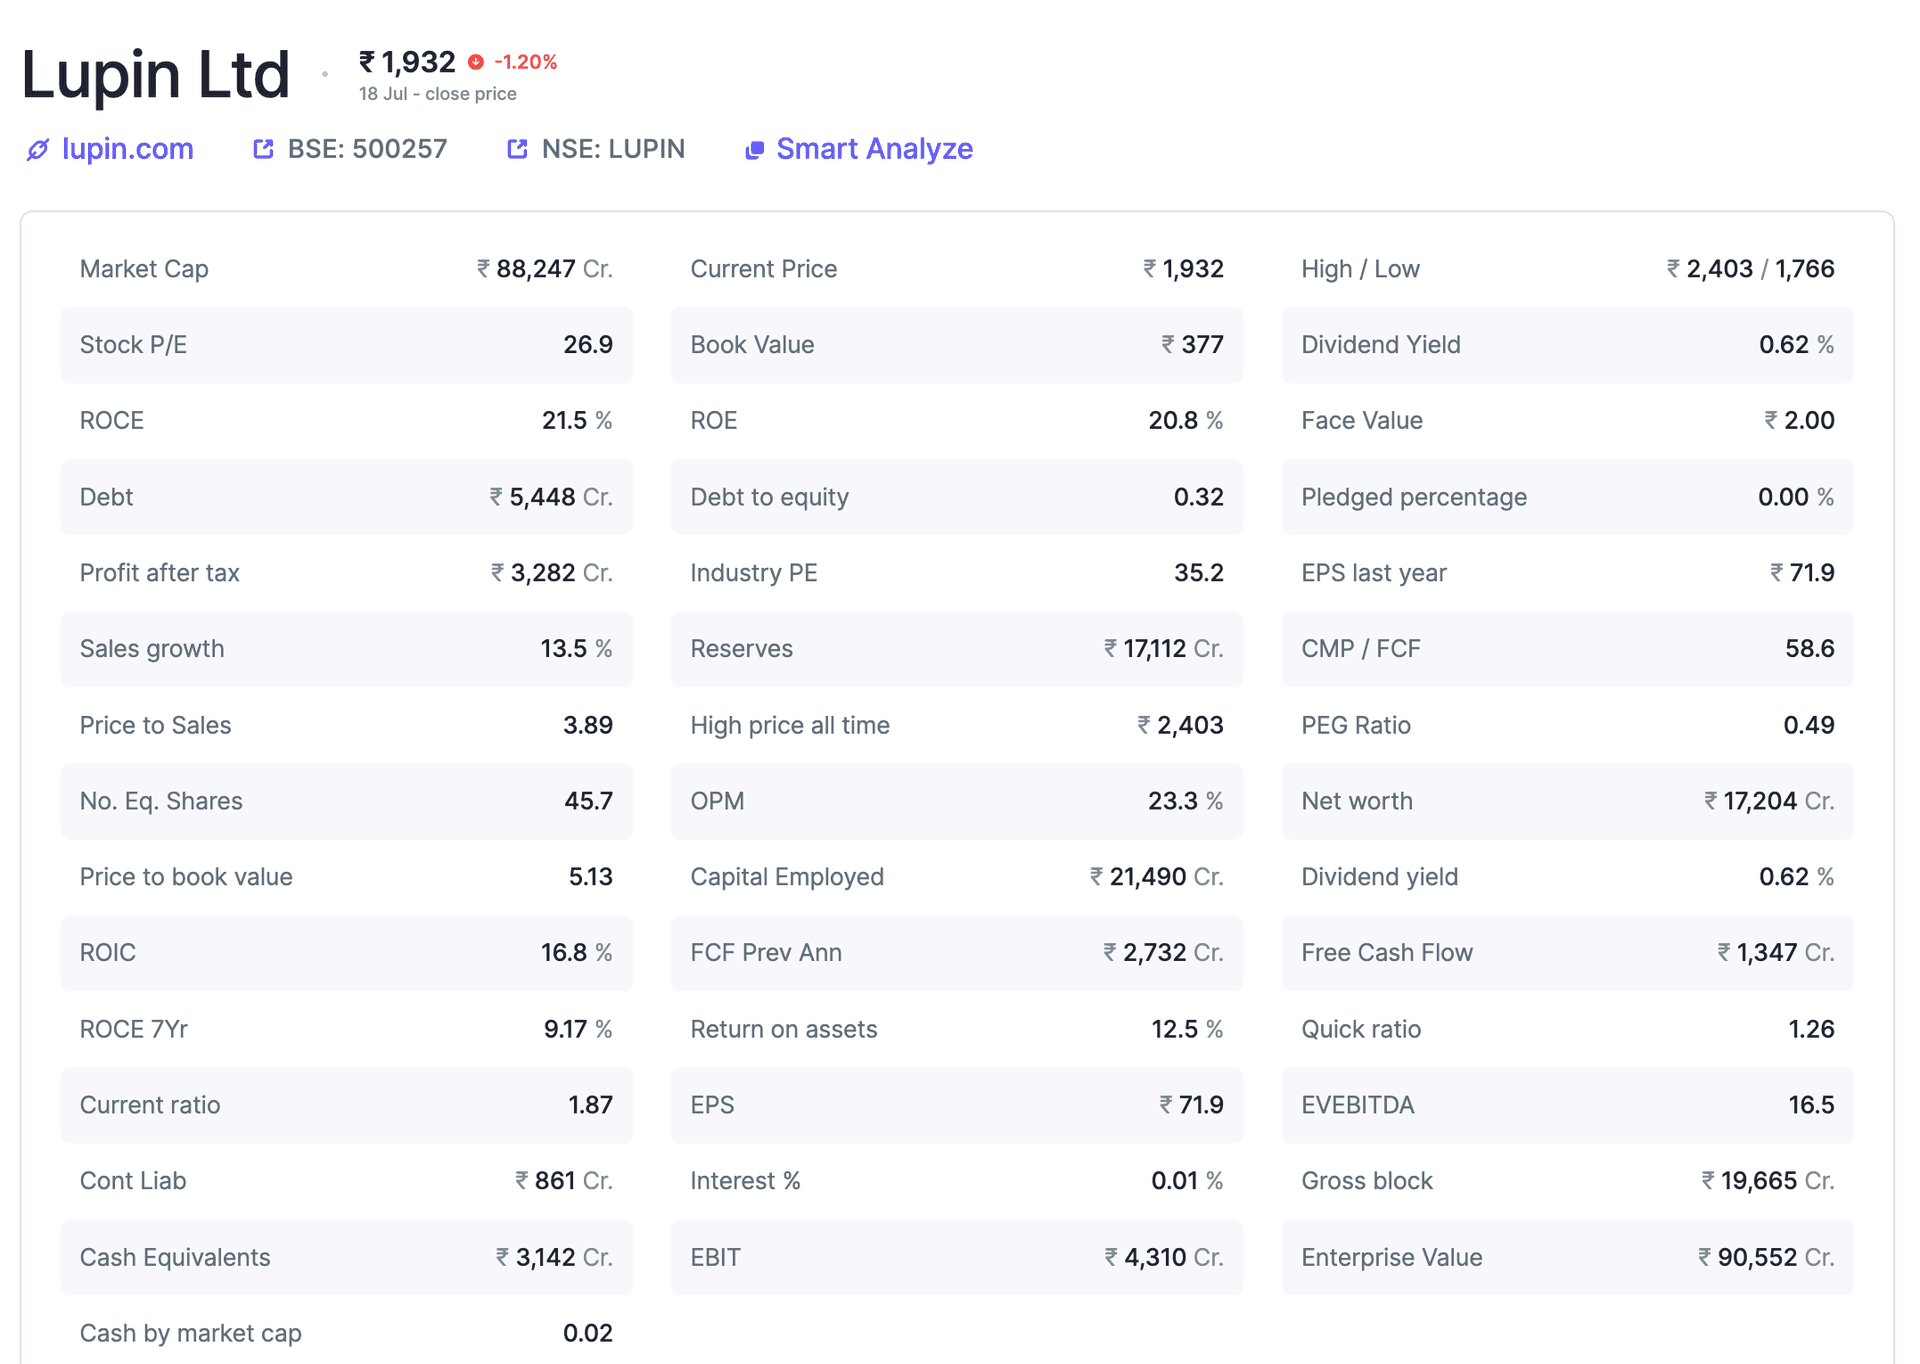Click the Stock P/E row

pyautogui.click(x=346, y=345)
